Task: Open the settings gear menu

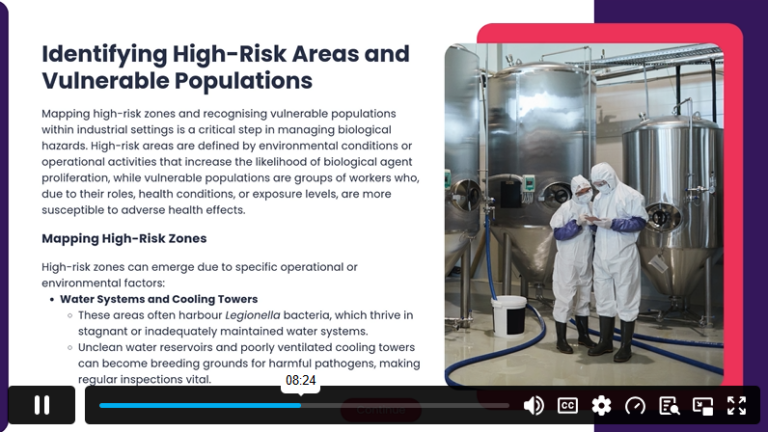Action: pos(601,406)
